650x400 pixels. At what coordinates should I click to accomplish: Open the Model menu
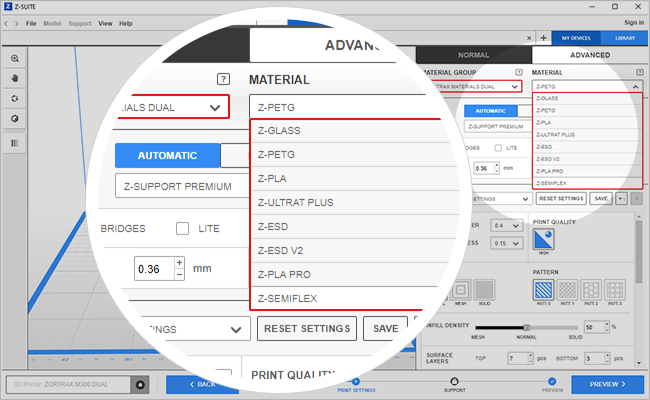coord(52,24)
